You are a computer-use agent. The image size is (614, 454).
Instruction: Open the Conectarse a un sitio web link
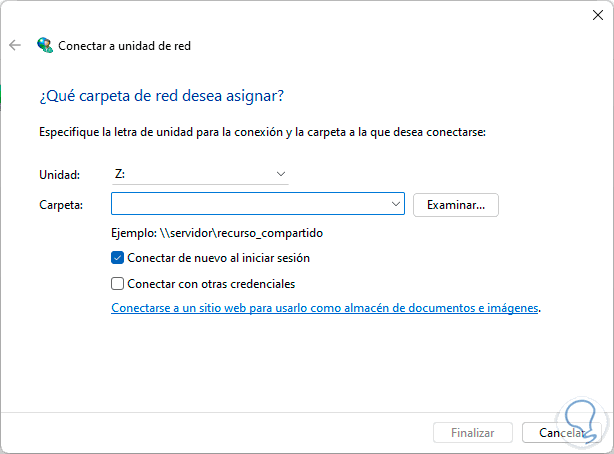pyautogui.click(x=325, y=309)
